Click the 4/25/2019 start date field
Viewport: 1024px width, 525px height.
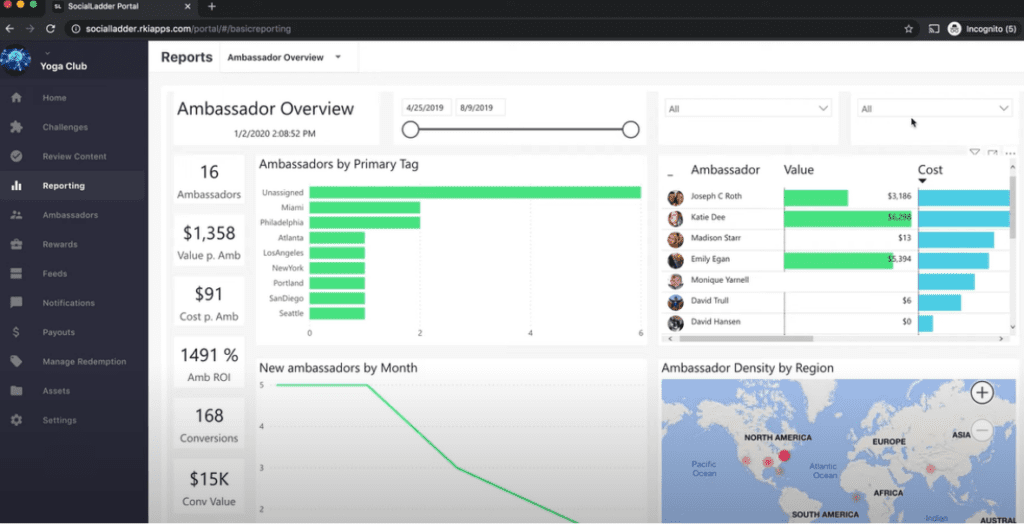[427, 107]
